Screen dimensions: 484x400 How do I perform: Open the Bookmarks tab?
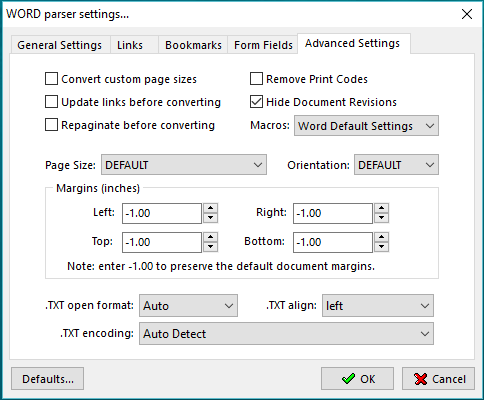pyautogui.click(x=193, y=45)
